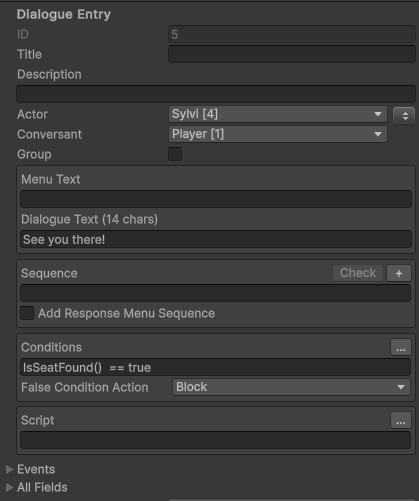Expand the Events foldout
The width and height of the screenshot is (419, 501).
10,469
